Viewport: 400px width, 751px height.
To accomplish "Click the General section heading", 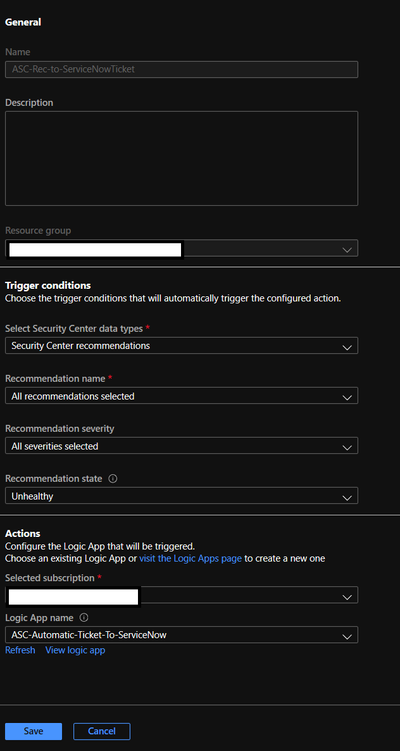I will pyautogui.click(x=23, y=22).
